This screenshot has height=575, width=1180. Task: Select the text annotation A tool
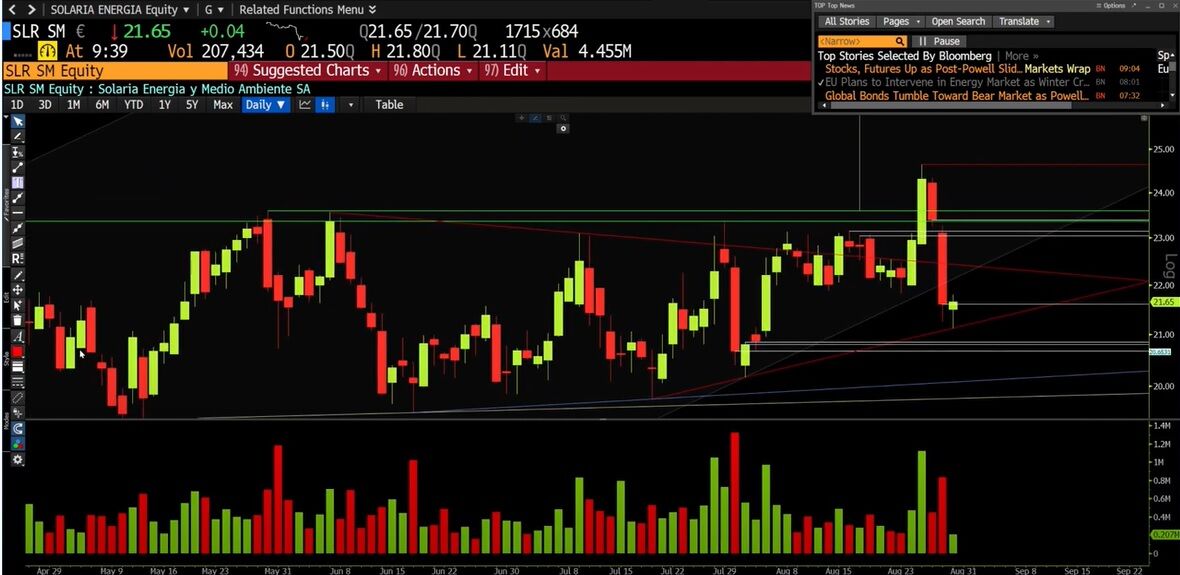[x=17, y=336]
